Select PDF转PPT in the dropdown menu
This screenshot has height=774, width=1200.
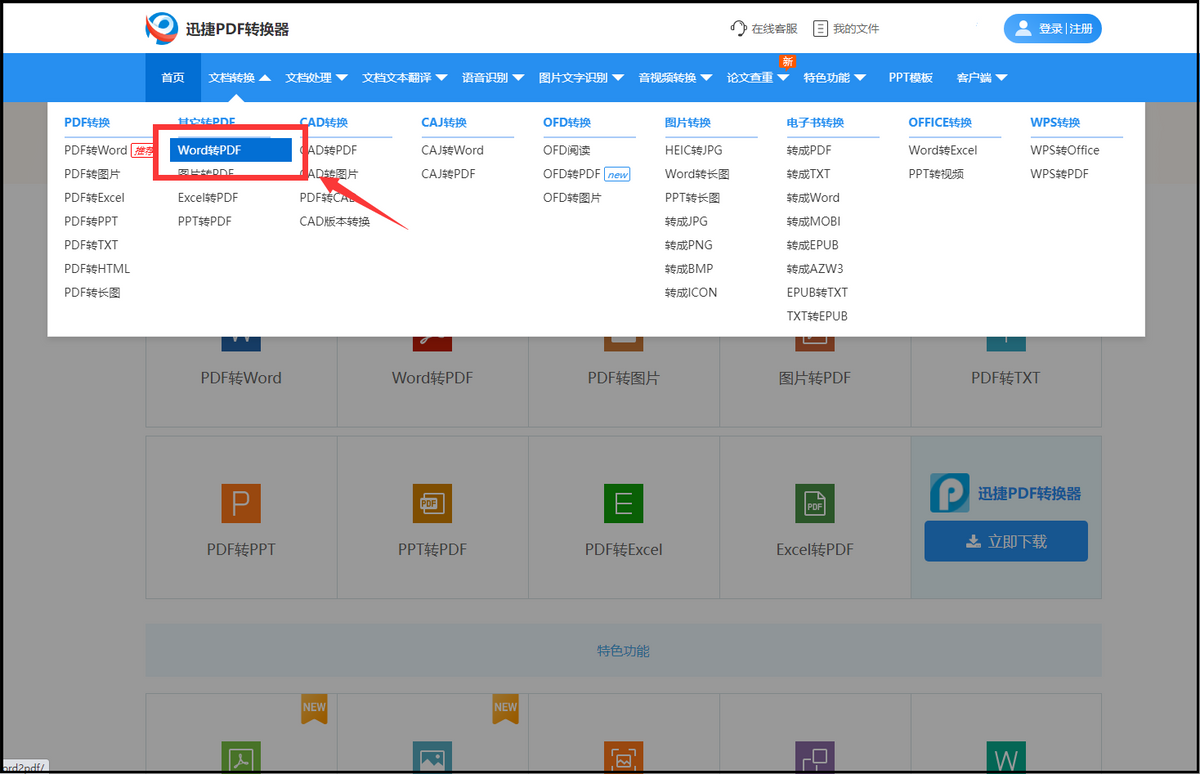pyautogui.click(x=91, y=221)
